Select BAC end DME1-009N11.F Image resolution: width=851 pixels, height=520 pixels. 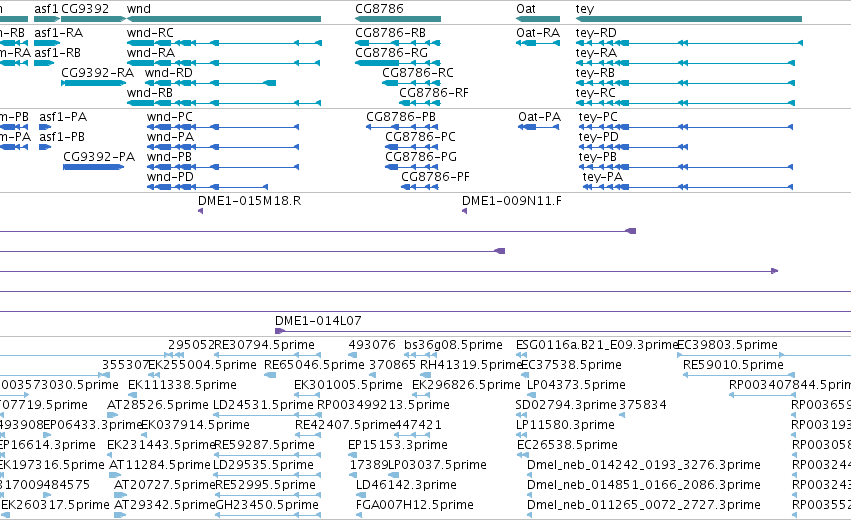pyautogui.click(x=511, y=201)
